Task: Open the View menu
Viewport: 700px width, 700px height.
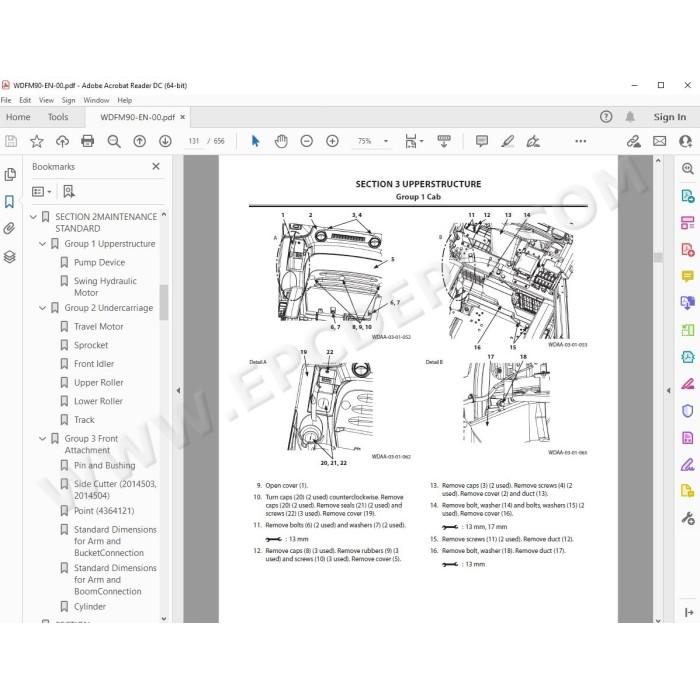Action: [x=46, y=100]
